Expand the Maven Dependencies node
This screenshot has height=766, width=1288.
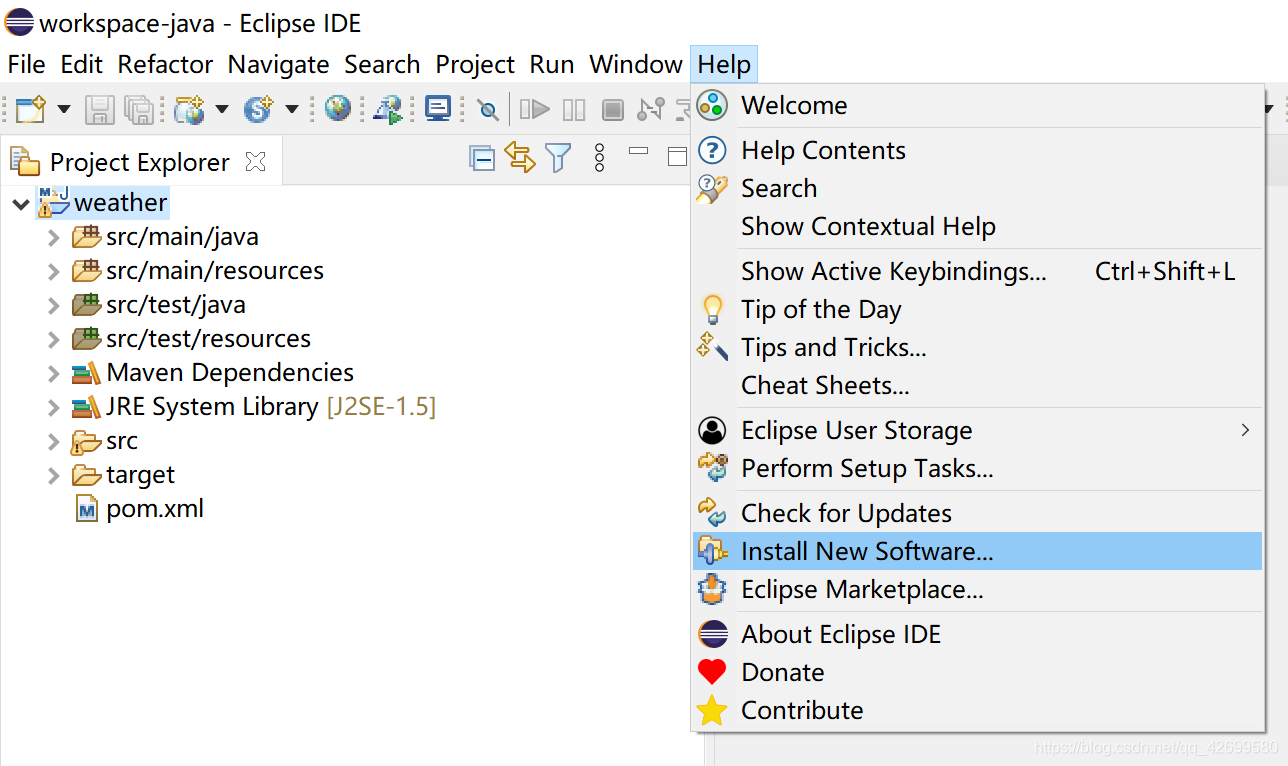(x=54, y=374)
